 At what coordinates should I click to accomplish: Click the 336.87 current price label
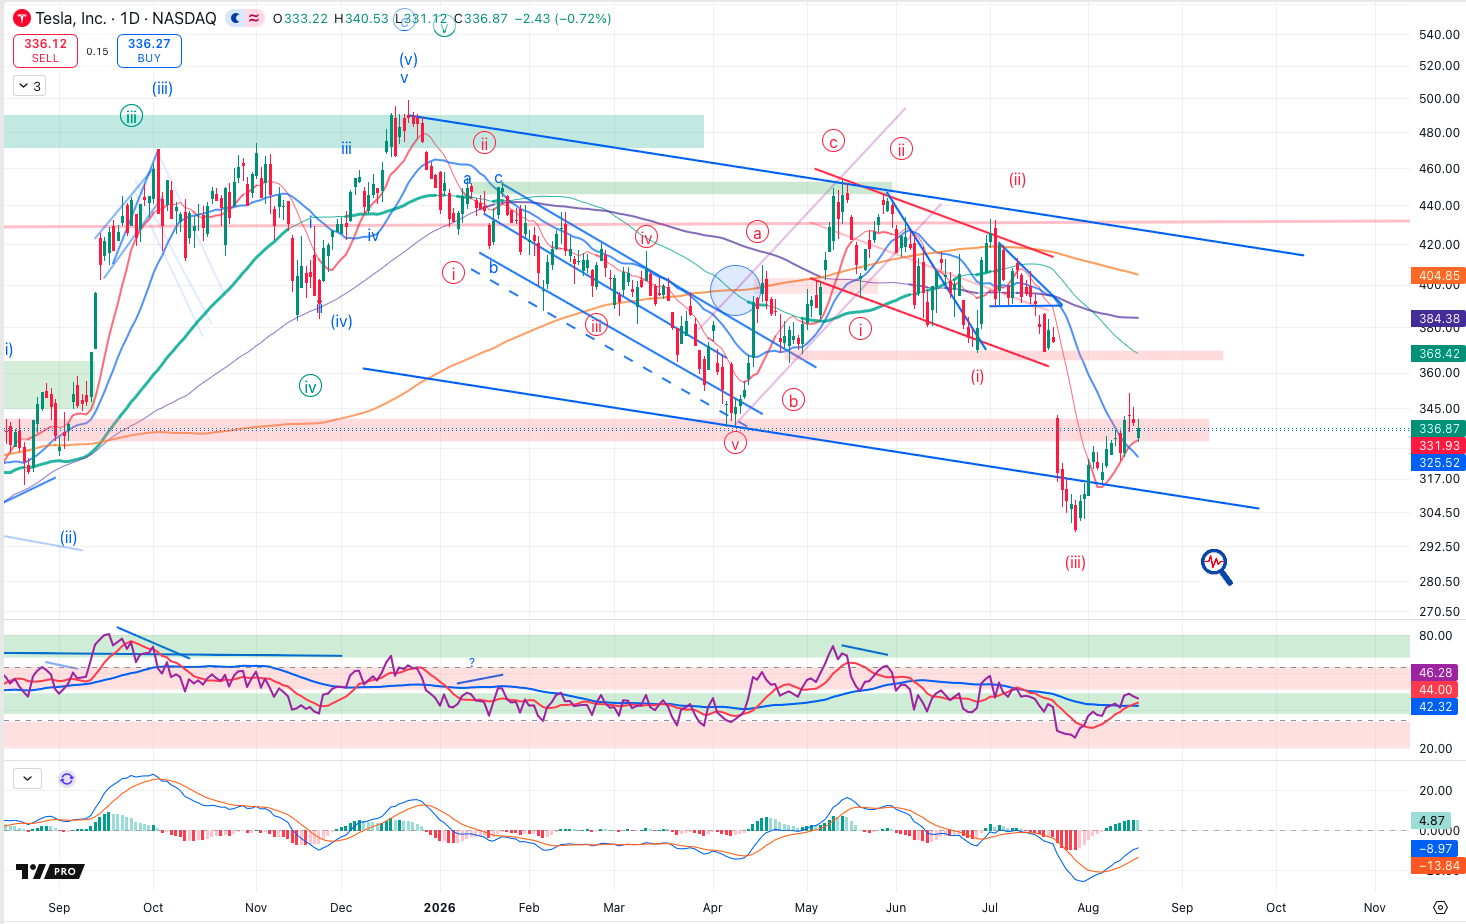coord(1439,429)
